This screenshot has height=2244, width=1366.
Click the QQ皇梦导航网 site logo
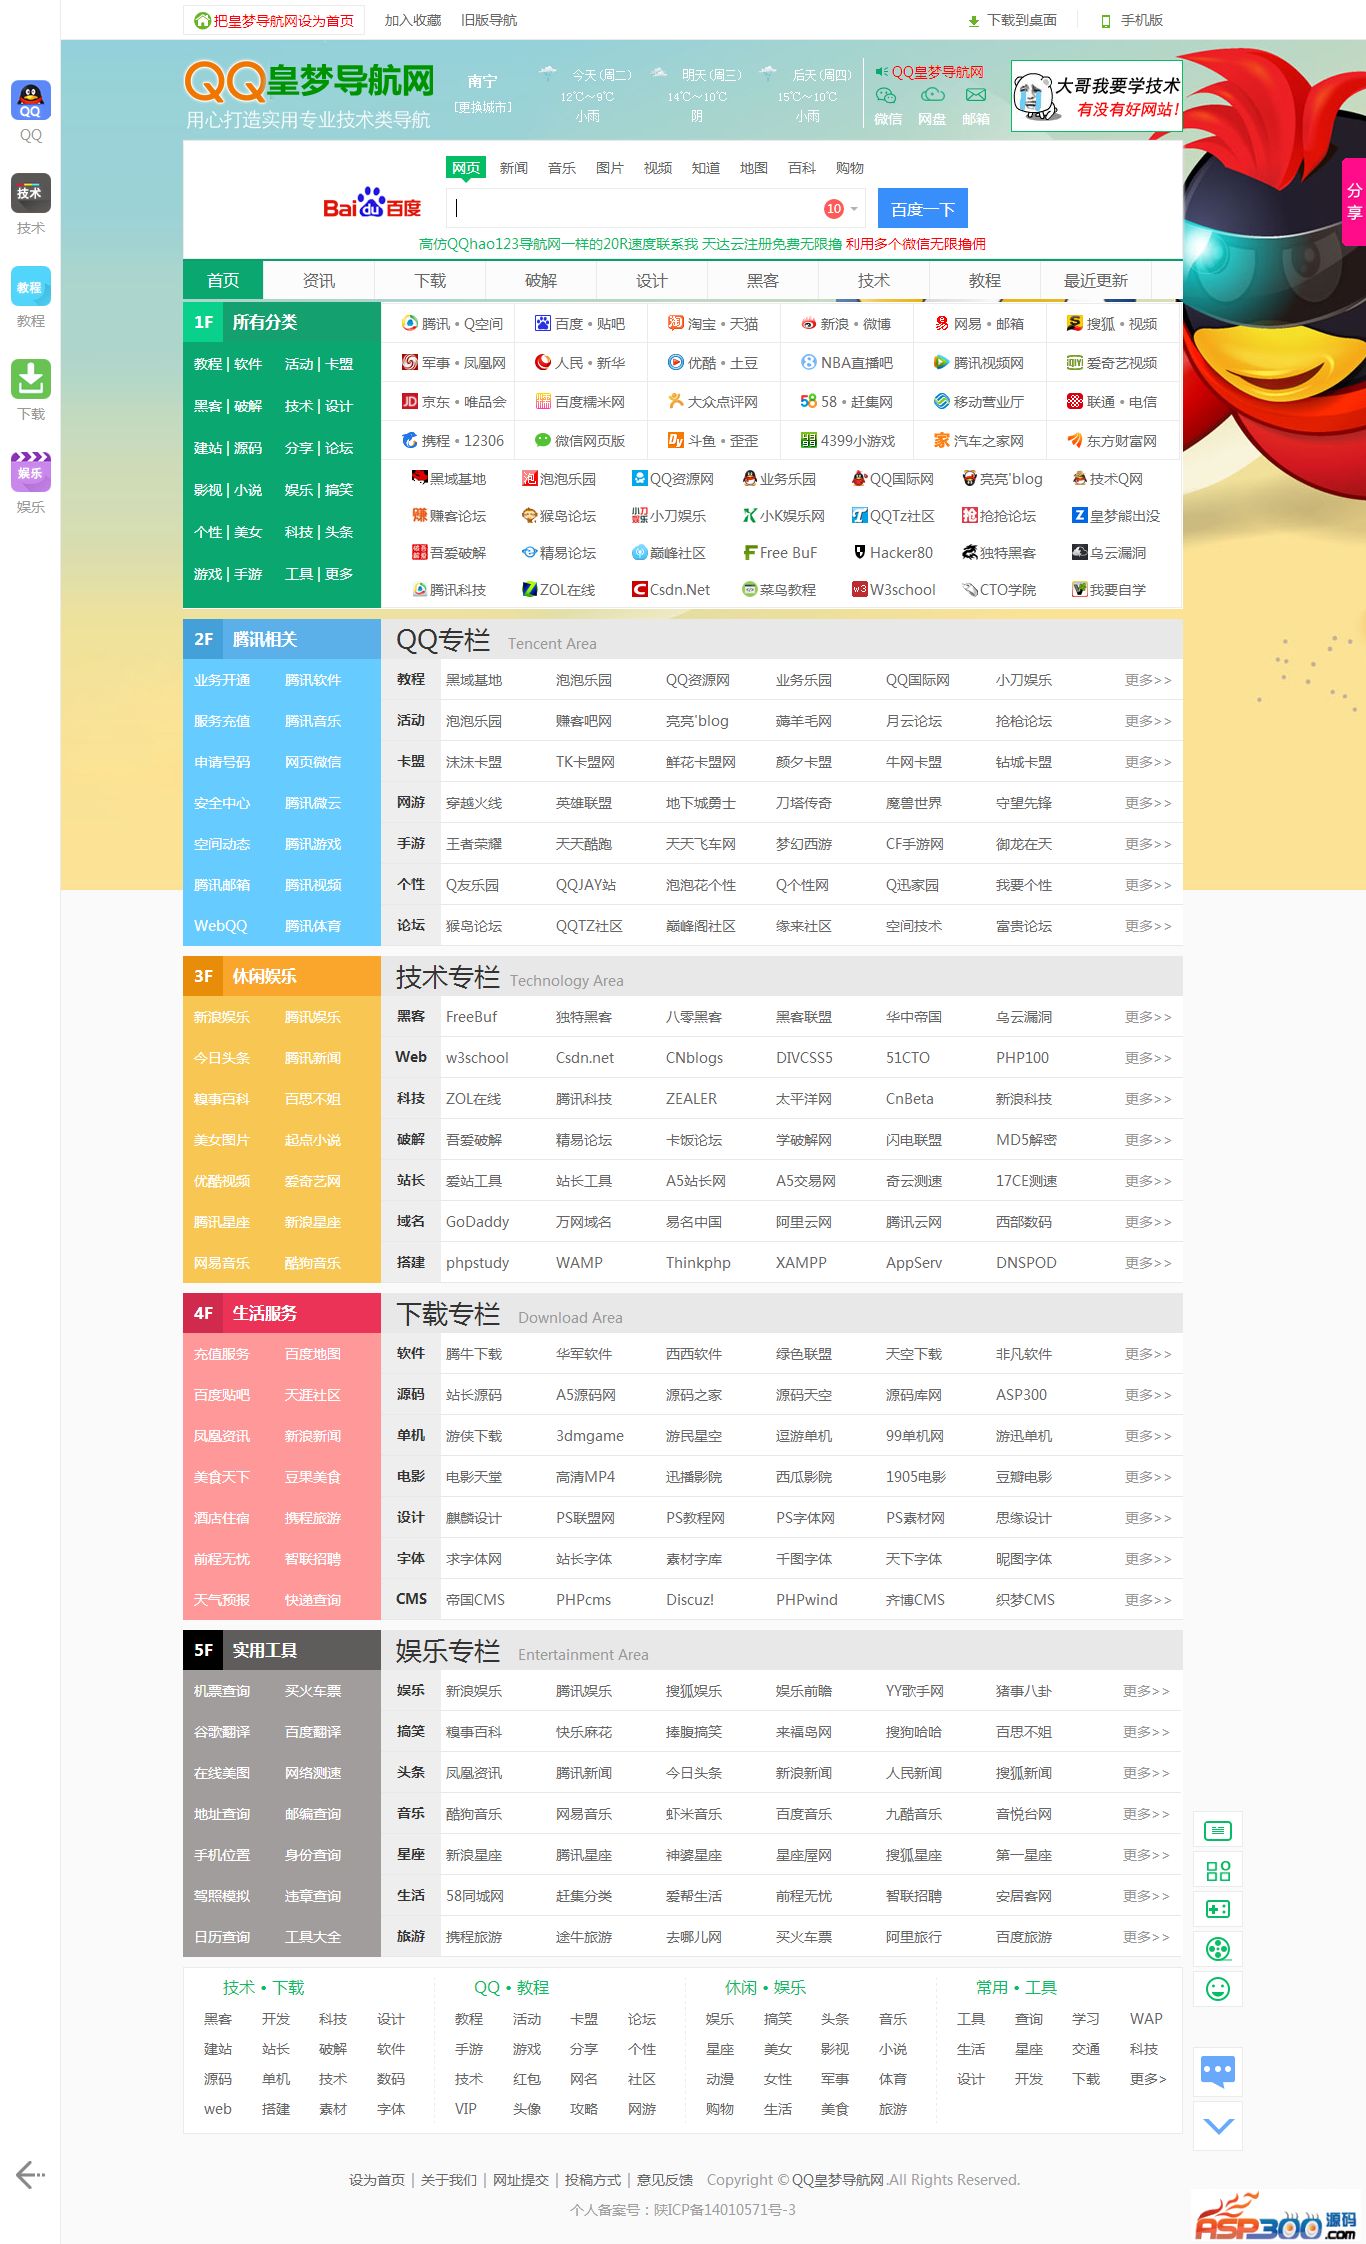(309, 82)
